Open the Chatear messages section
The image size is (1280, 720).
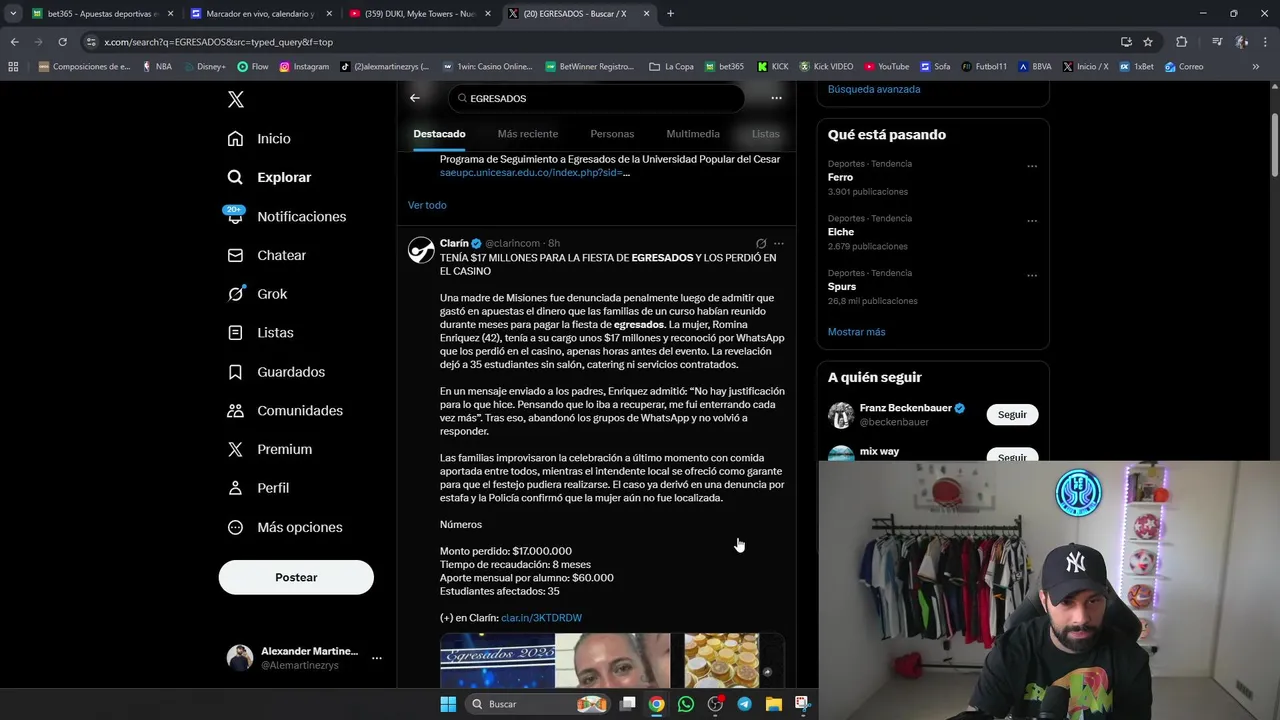pos(266,255)
